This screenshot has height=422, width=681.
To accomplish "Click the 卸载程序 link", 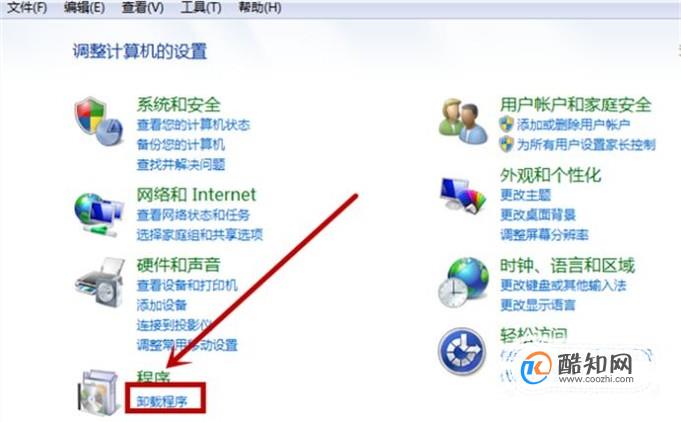I will (x=162, y=401).
